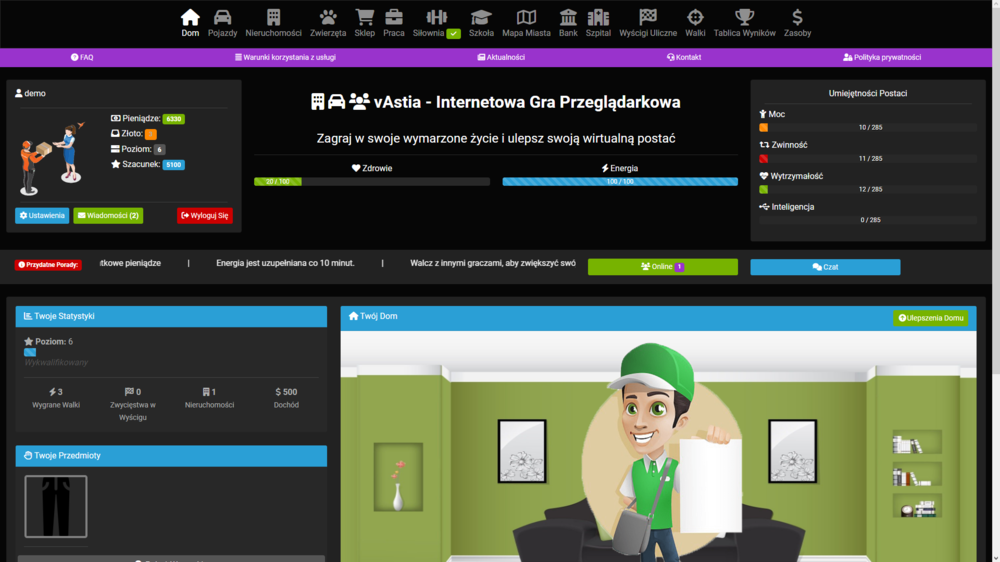Open Mapa Miasta map icon
This screenshot has width=1000, height=562.
click(526, 17)
